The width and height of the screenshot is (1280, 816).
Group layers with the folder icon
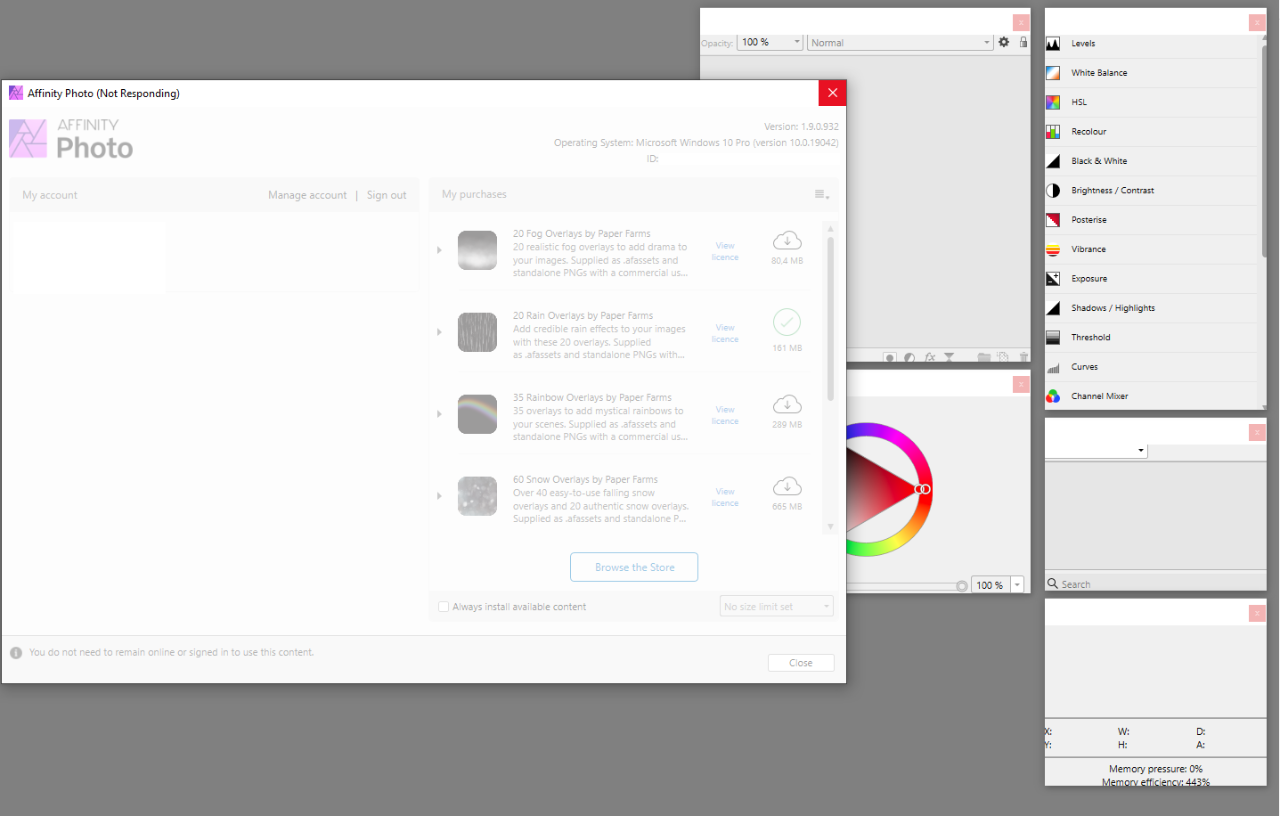click(984, 356)
